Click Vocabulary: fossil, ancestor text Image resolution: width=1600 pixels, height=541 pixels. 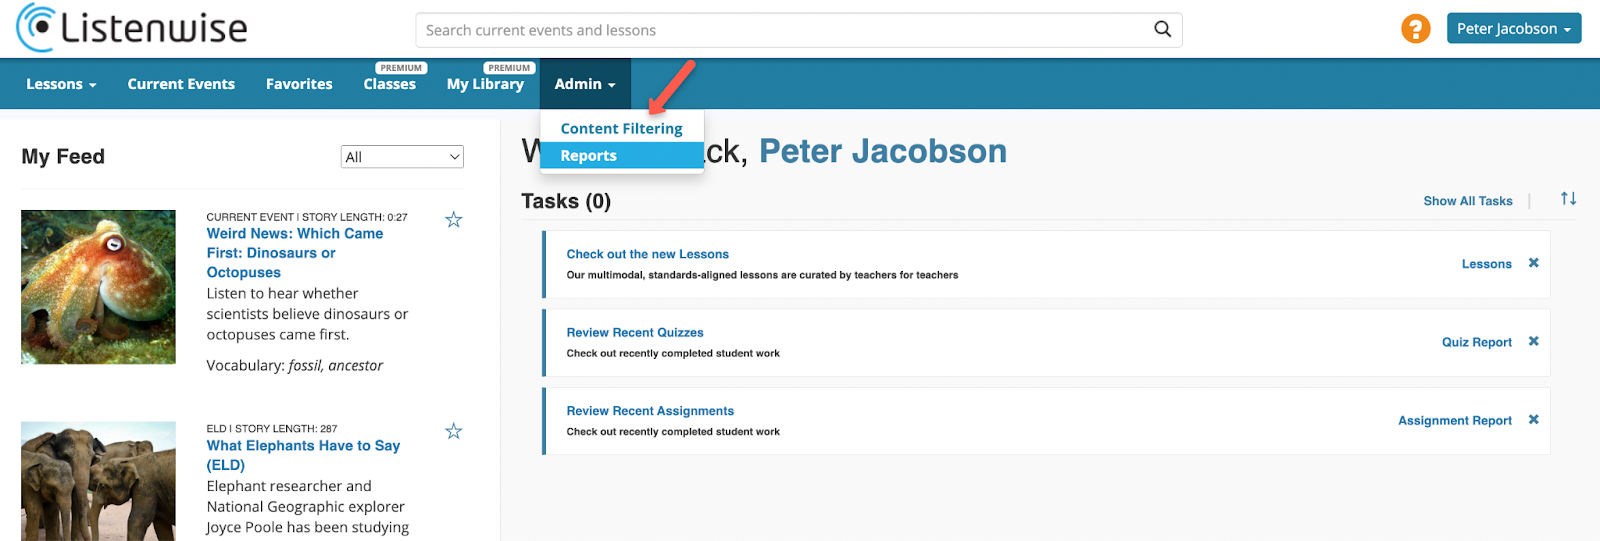pos(295,366)
